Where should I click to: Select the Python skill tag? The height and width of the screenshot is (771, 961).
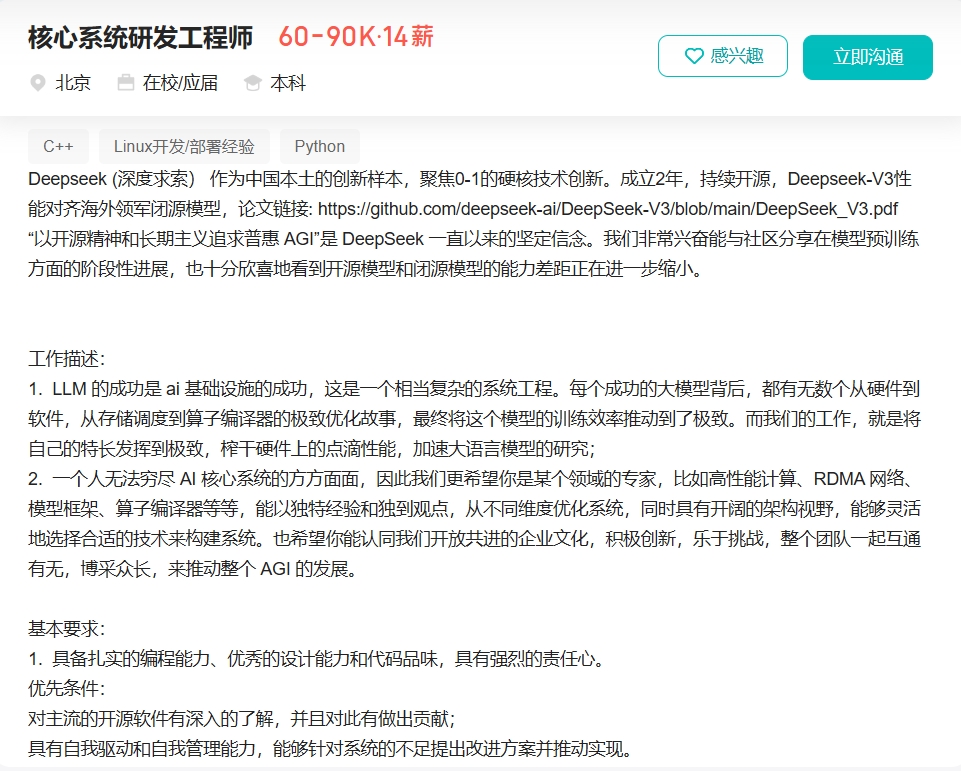[x=319, y=146]
